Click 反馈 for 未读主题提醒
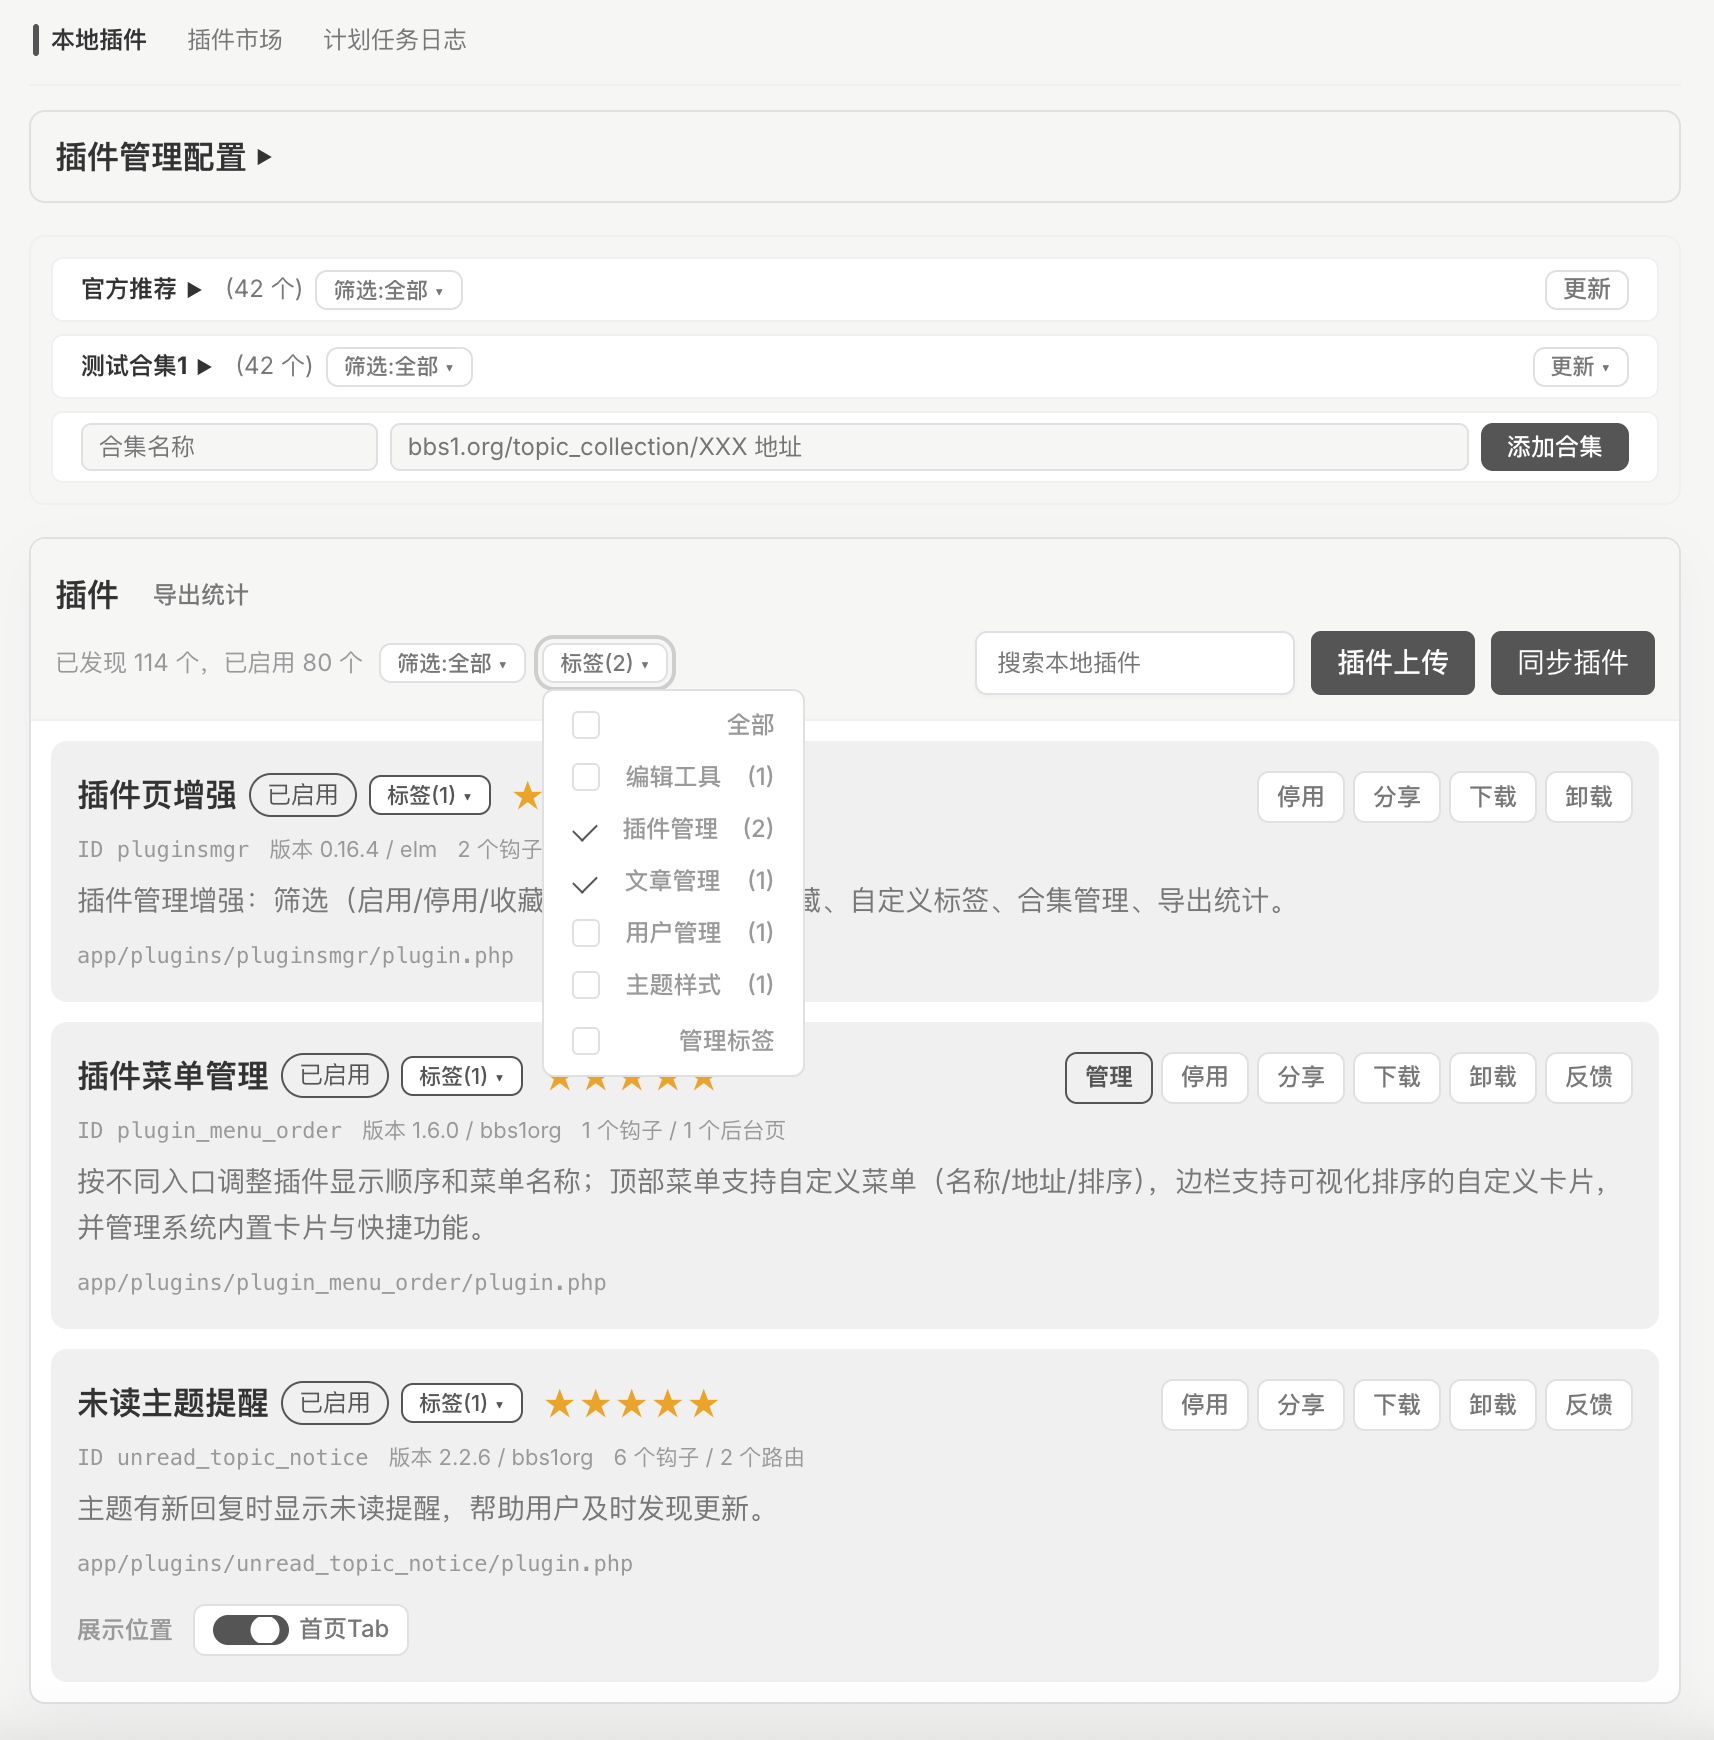1714x1740 pixels. (1589, 1405)
